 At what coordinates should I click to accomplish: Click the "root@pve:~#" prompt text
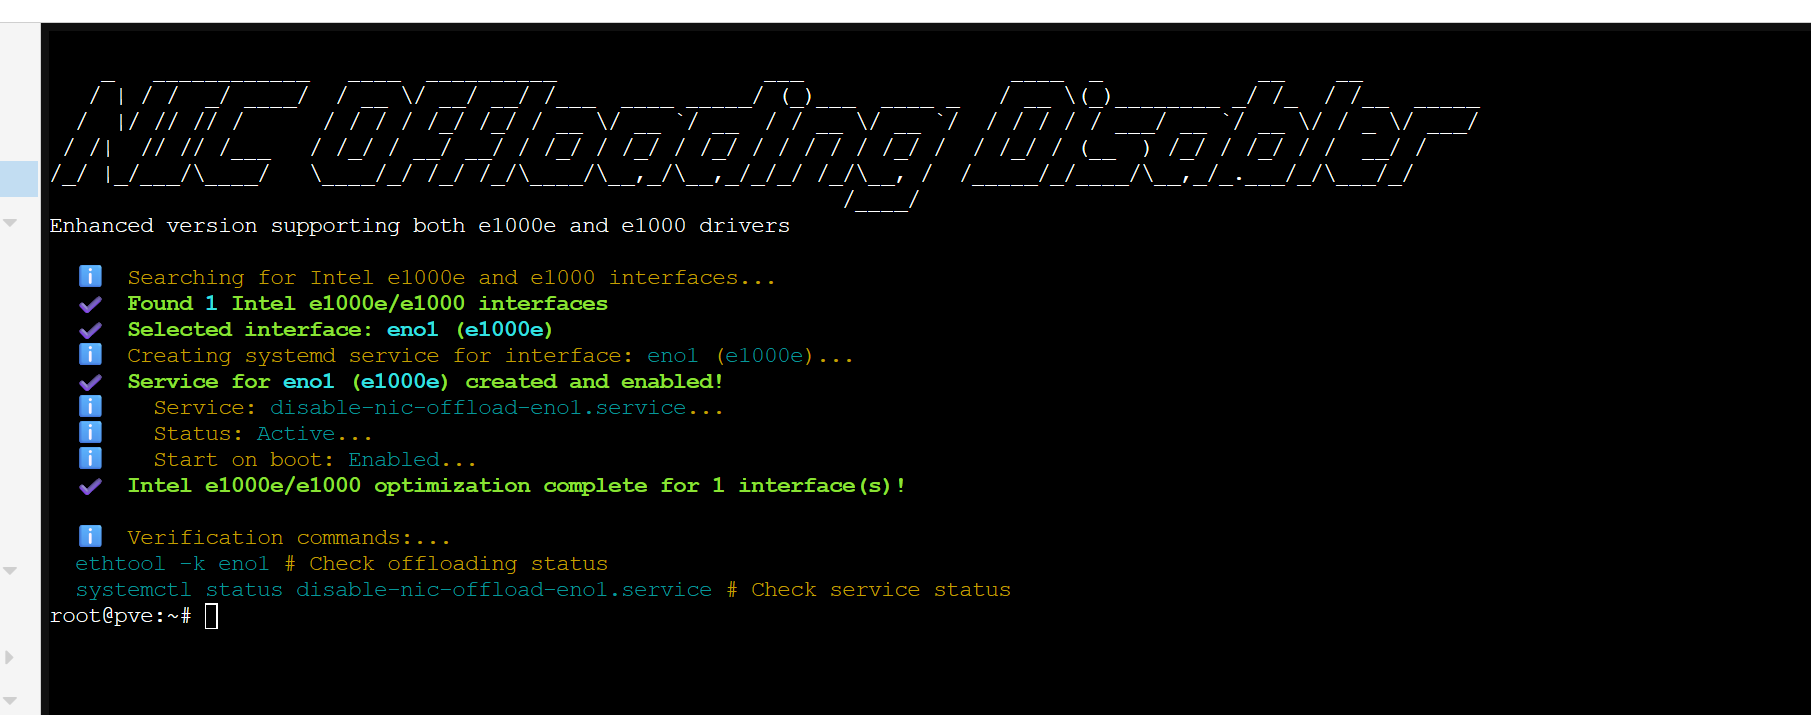pos(120,616)
